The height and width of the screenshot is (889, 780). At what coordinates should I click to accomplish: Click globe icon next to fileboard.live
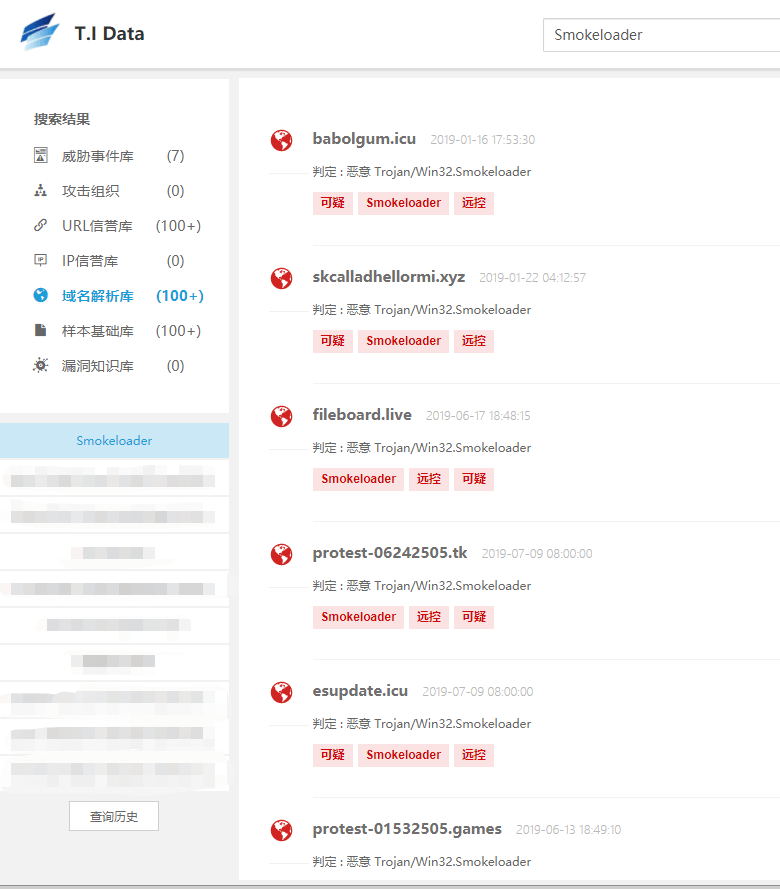[x=282, y=416]
